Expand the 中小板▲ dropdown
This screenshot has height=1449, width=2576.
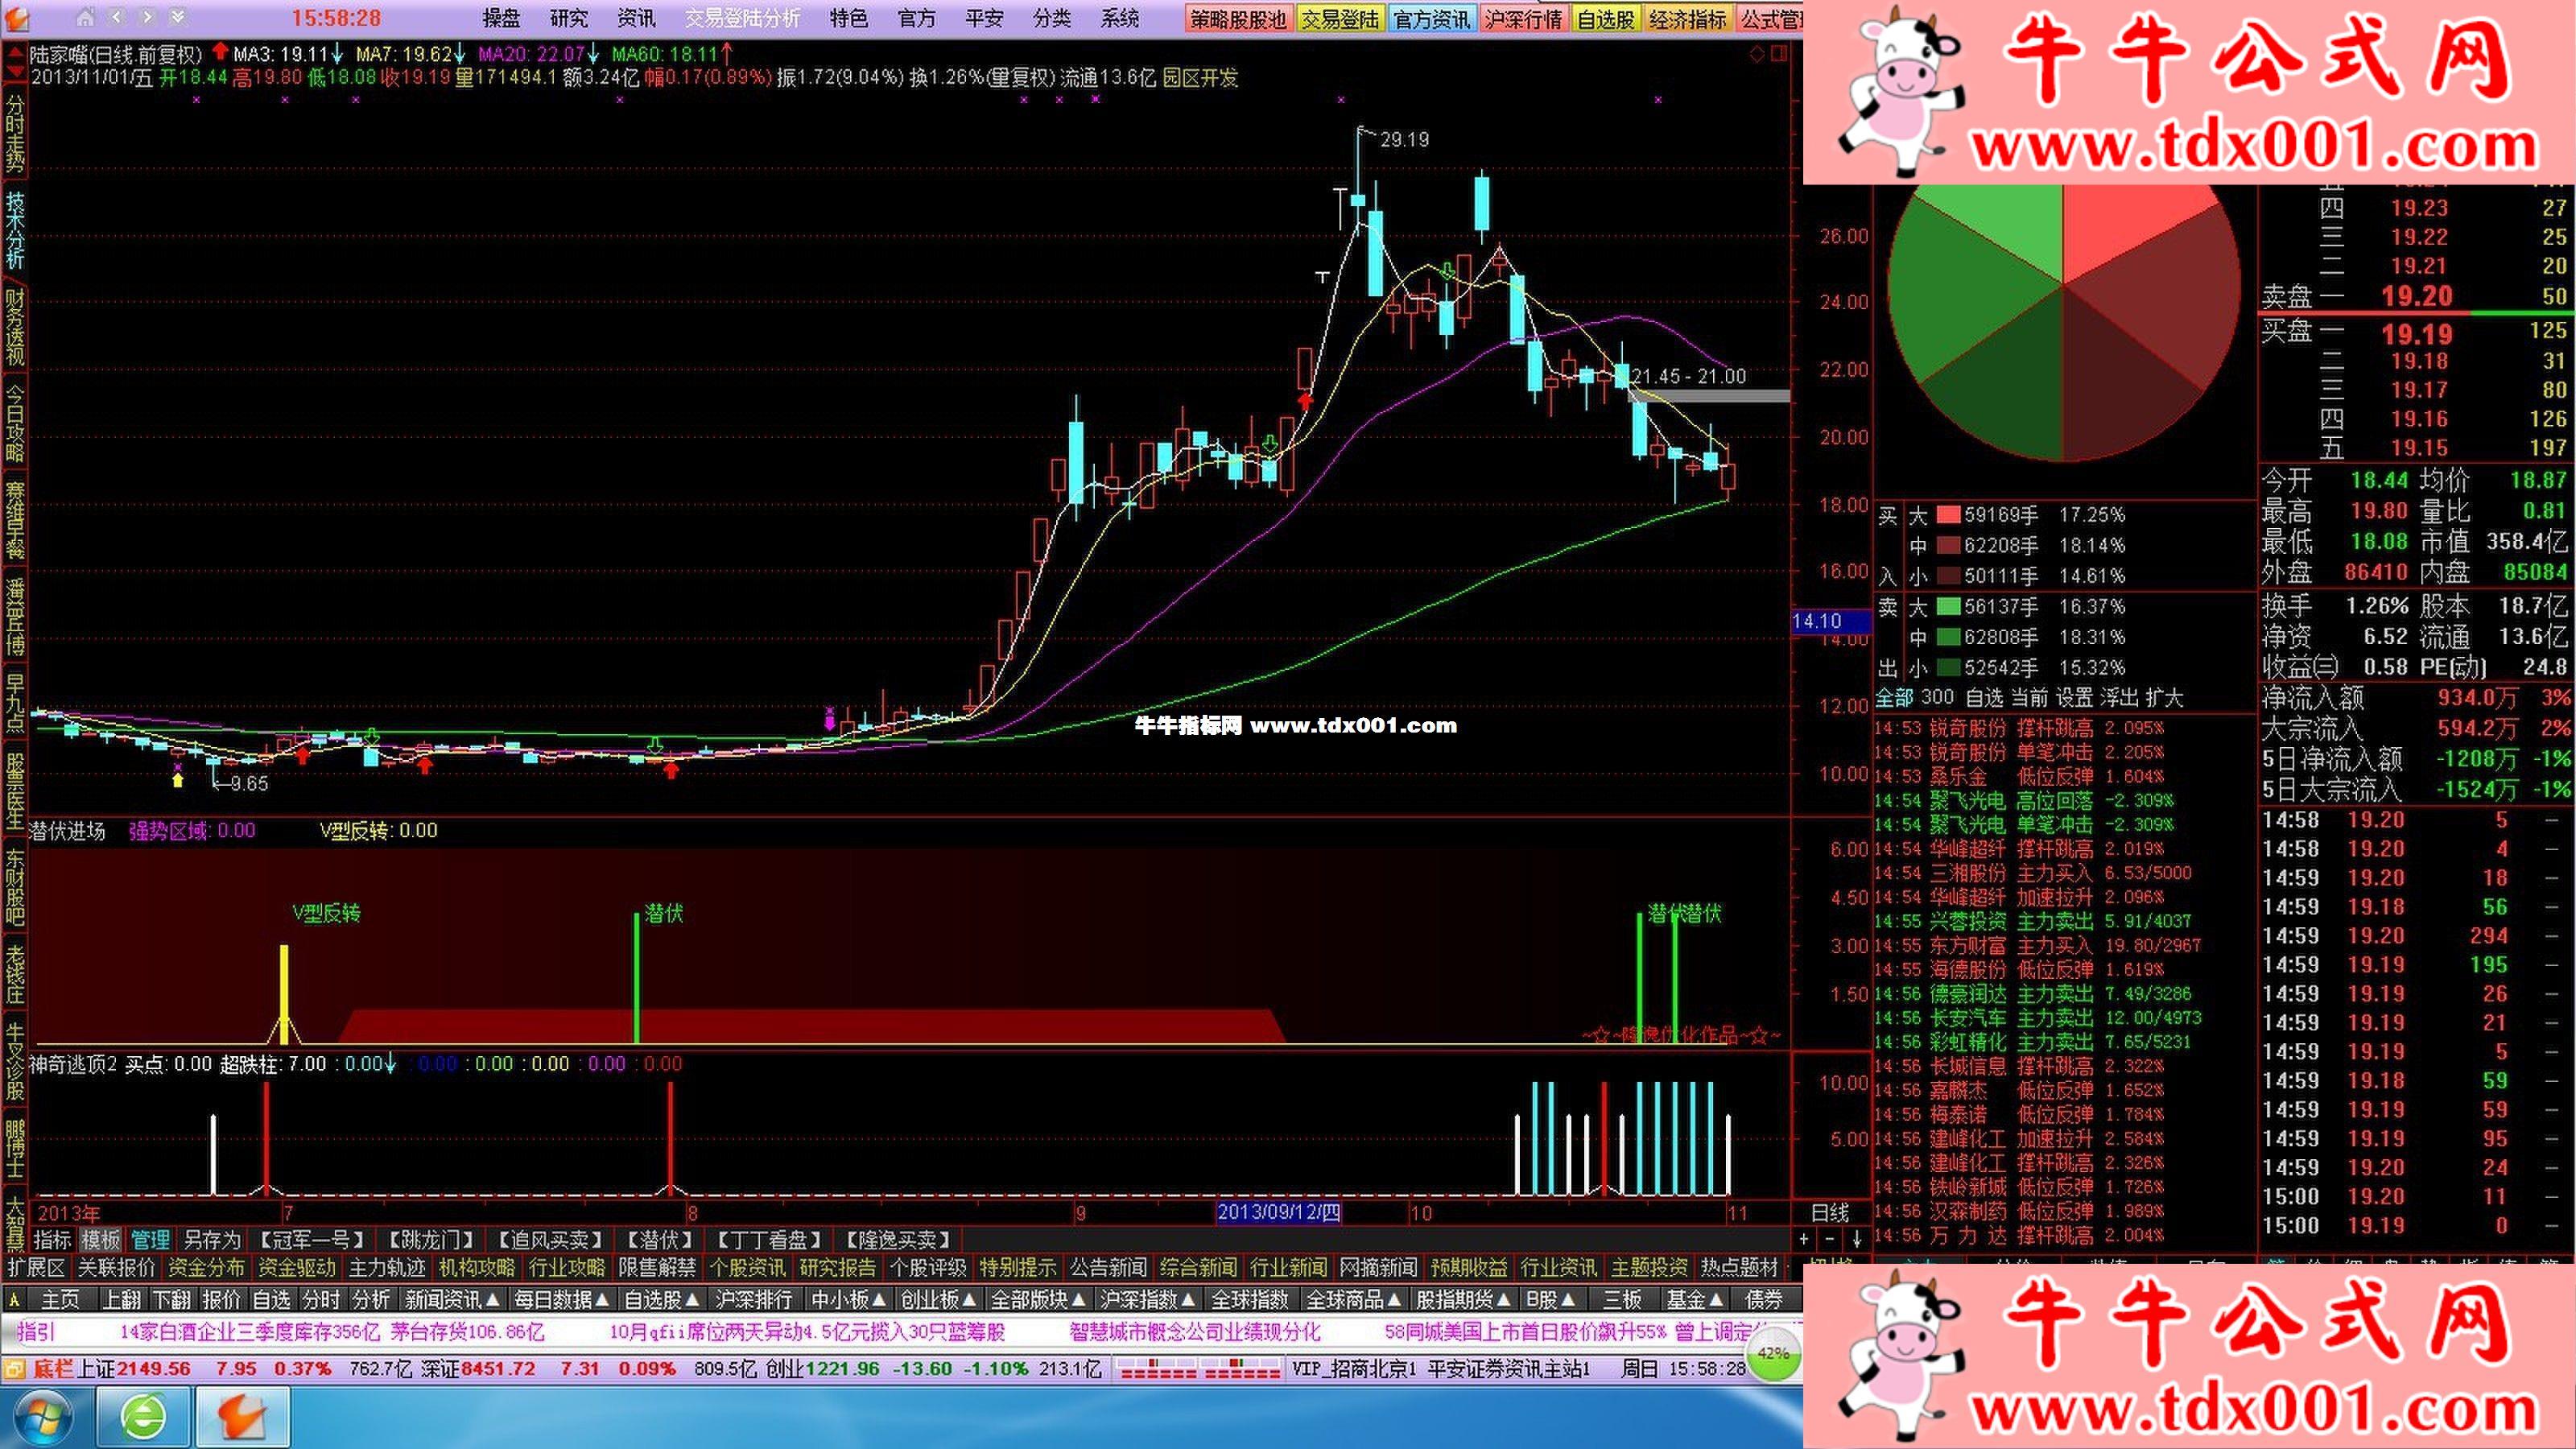(x=849, y=1299)
